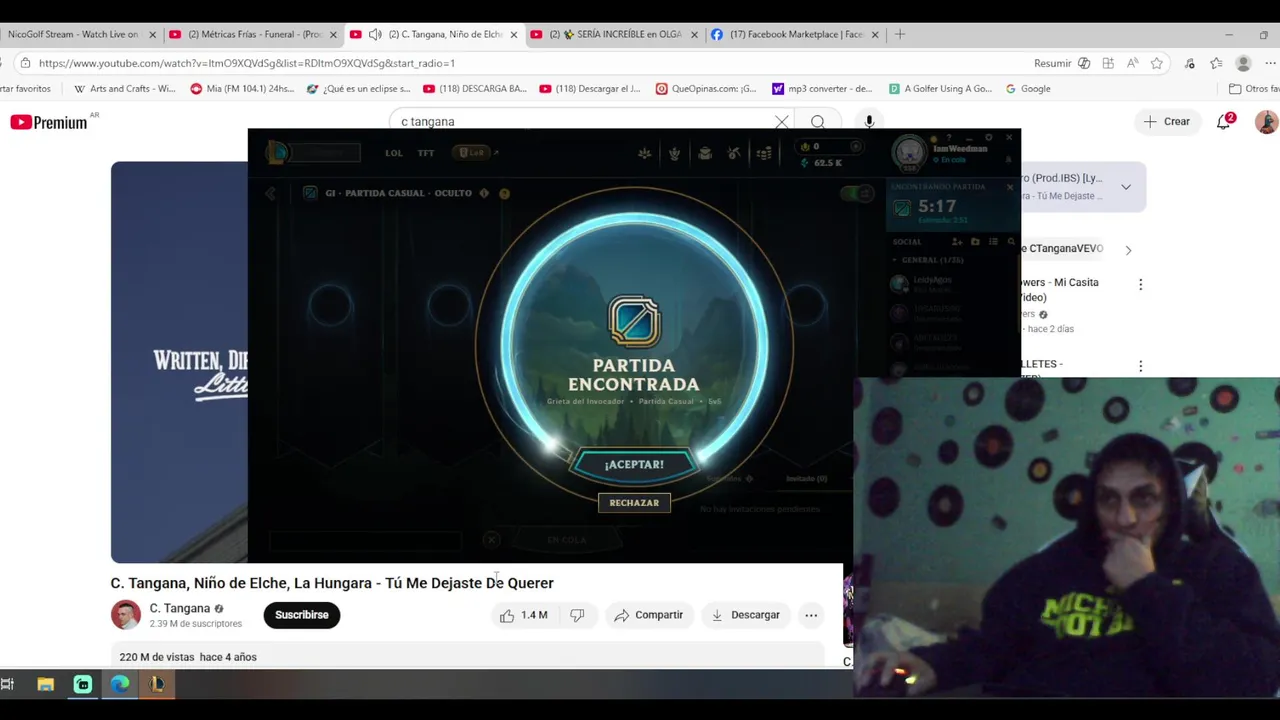
Task: Collapse the playlist panel chevron
Action: point(1126,187)
